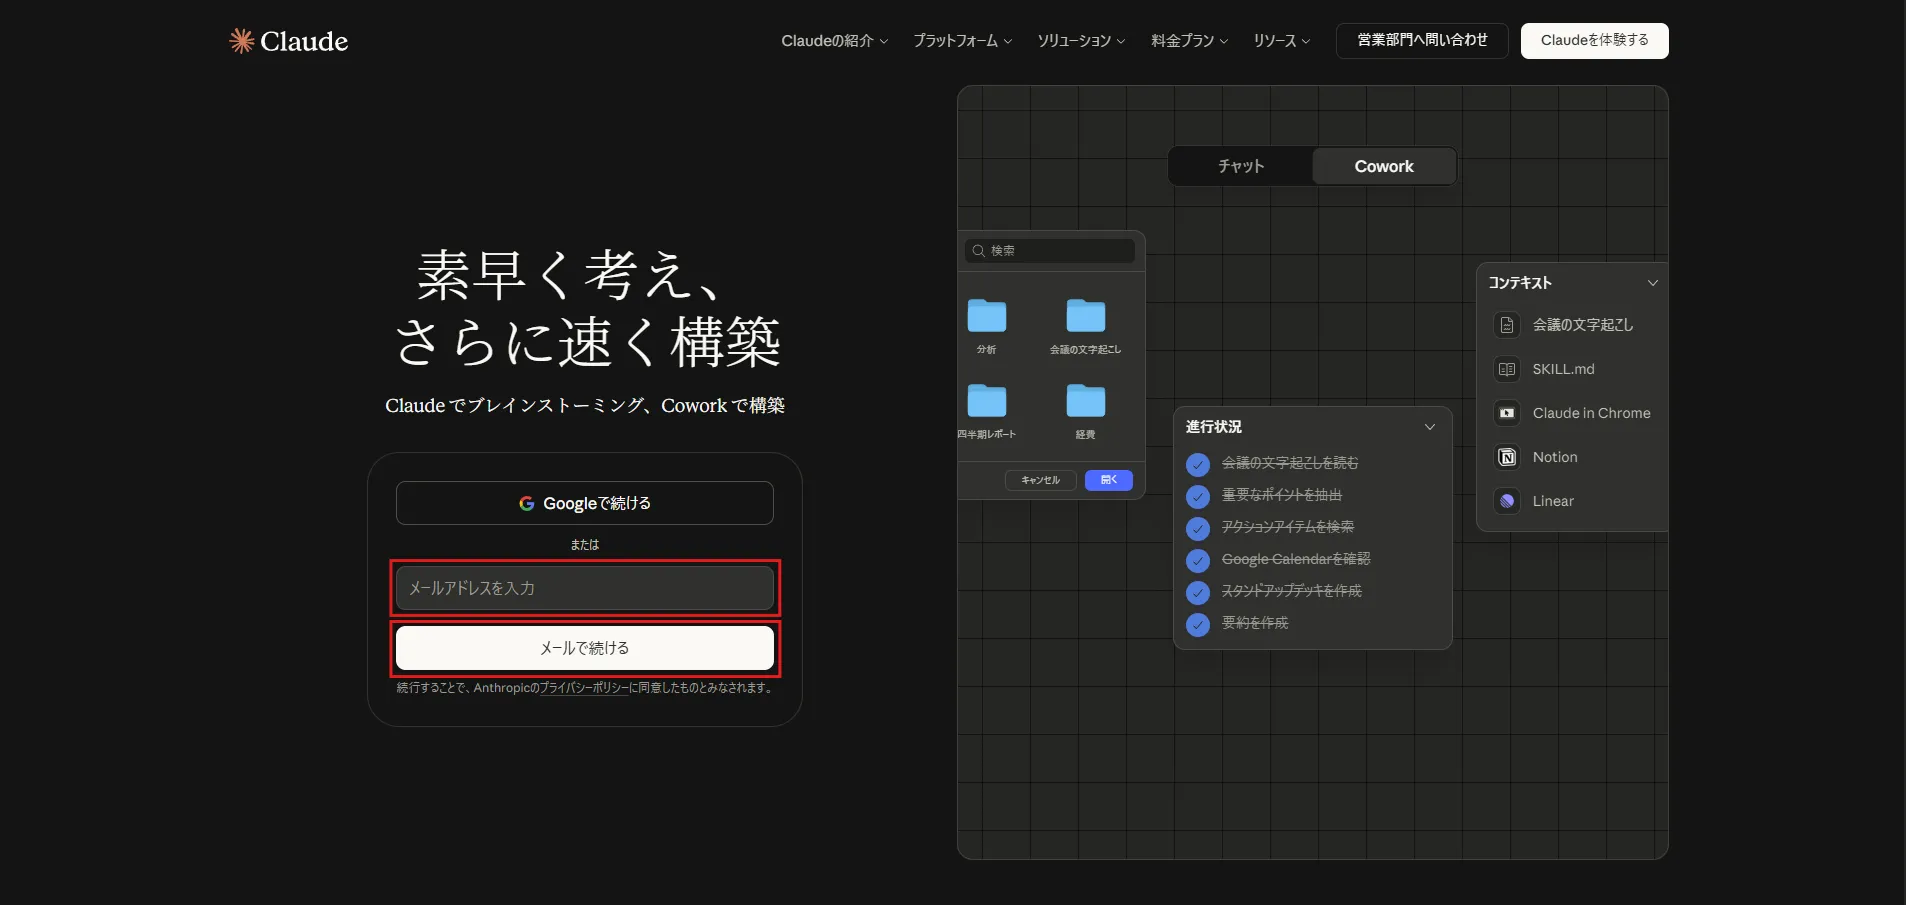Select the SKILL.md book icon
This screenshot has height=905, width=1906.
pos(1507,369)
